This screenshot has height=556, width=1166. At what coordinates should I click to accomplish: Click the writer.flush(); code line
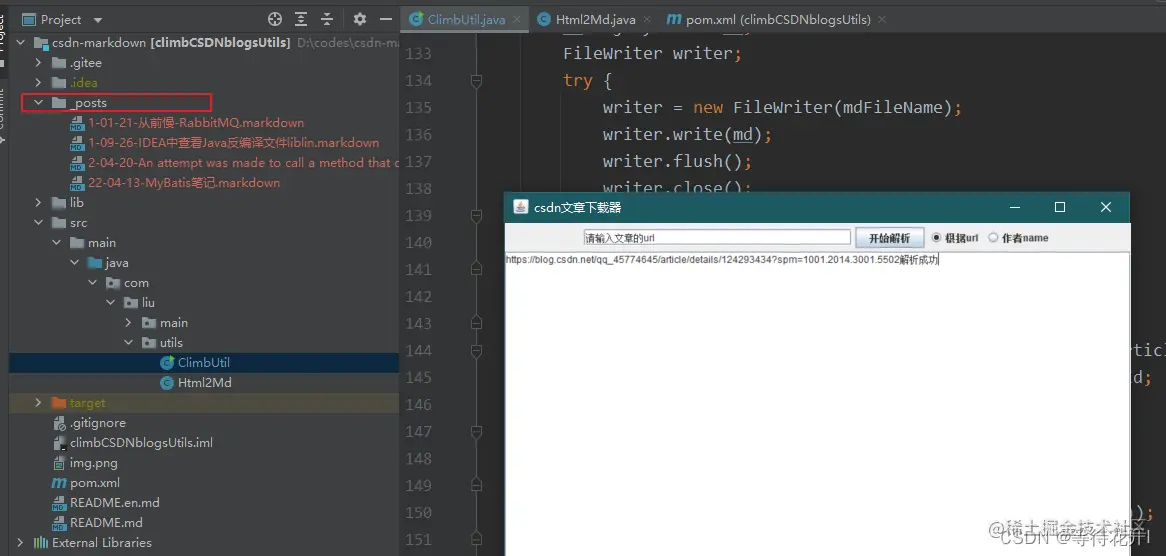point(677,161)
